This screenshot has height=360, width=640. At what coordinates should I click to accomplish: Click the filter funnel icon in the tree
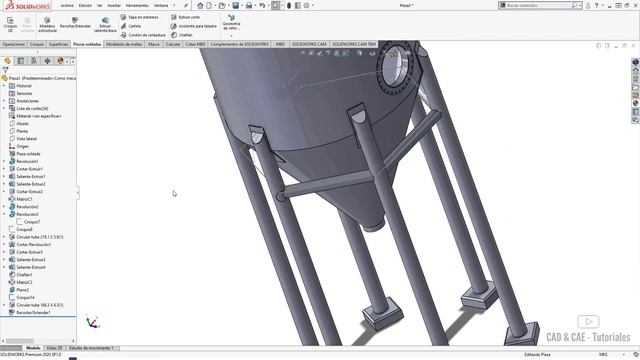(5, 70)
